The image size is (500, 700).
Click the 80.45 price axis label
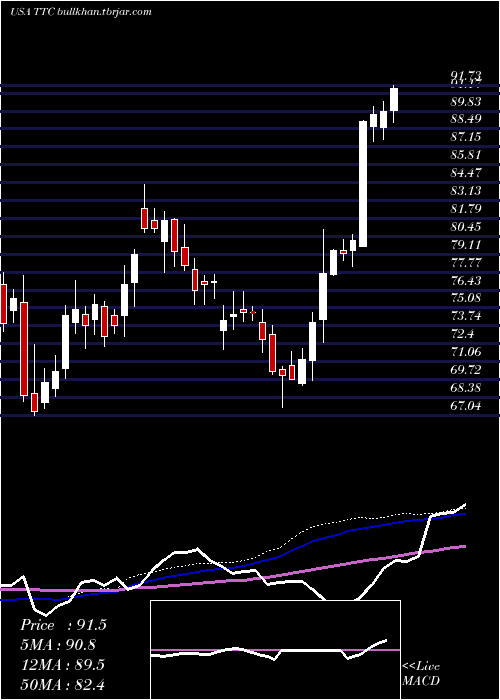[466, 227]
